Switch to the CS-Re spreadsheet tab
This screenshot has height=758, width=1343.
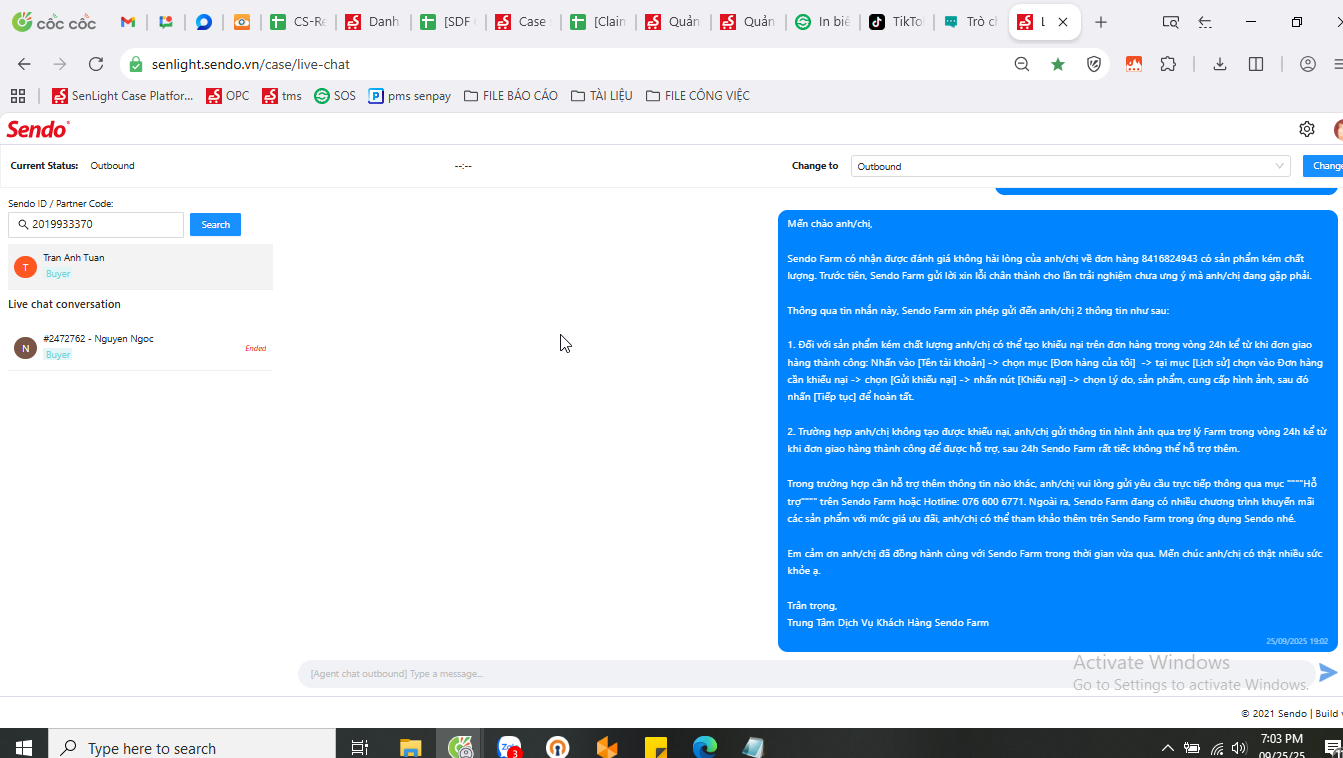click(298, 22)
